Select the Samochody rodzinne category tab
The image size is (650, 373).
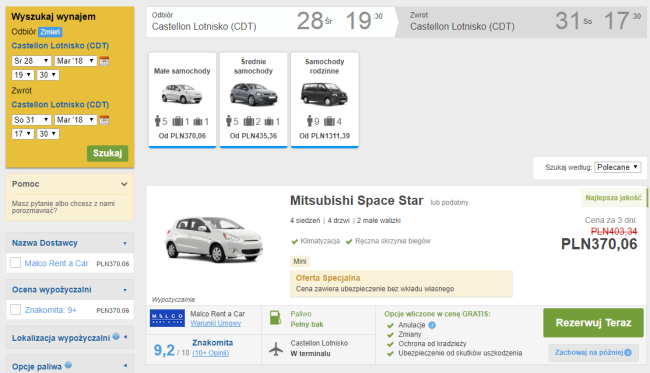pos(325,100)
